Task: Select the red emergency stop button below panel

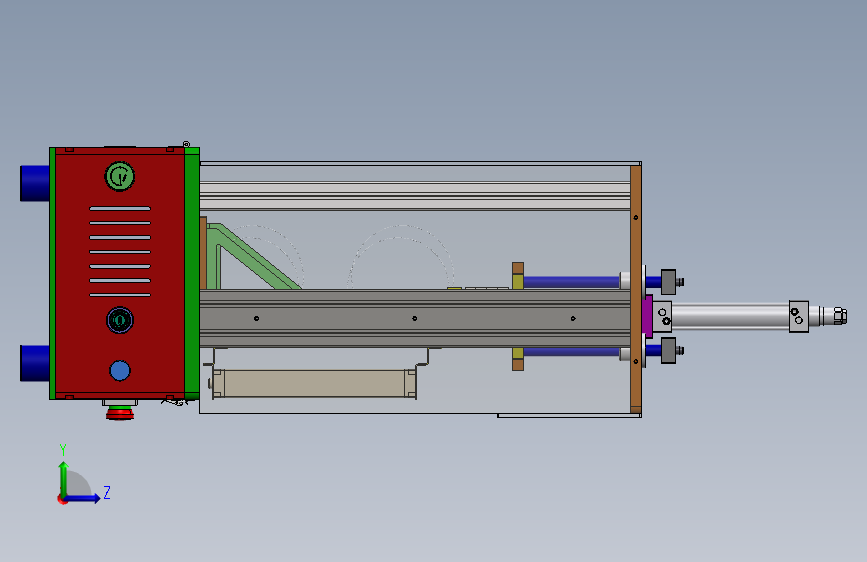Action: point(120,412)
